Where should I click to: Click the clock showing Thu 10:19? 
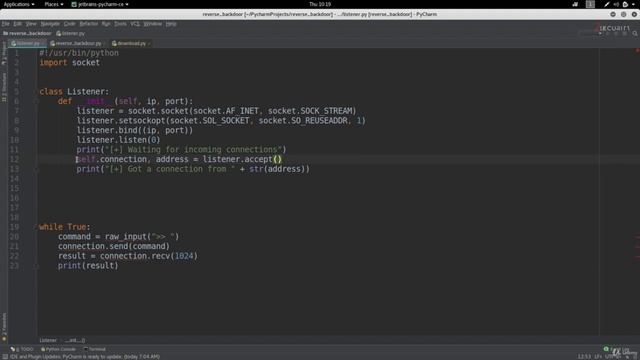click(x=320, y=4)
